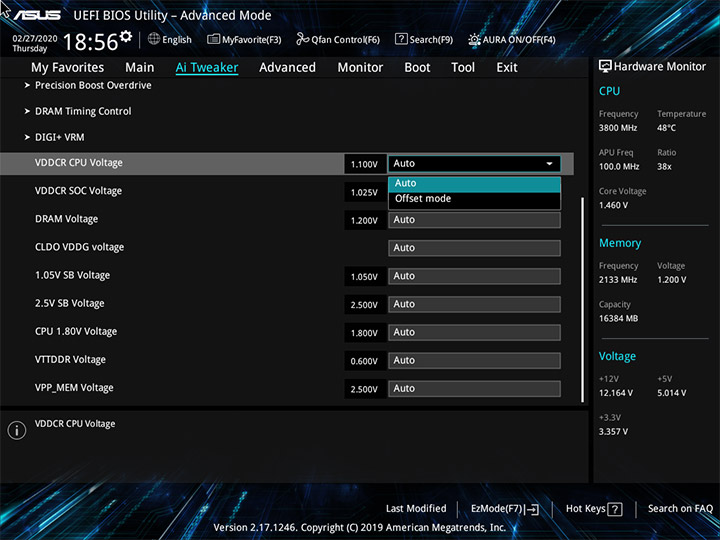Select the 1.05V SB Voltage row label
720x540 pixels.
pos(73,275)
